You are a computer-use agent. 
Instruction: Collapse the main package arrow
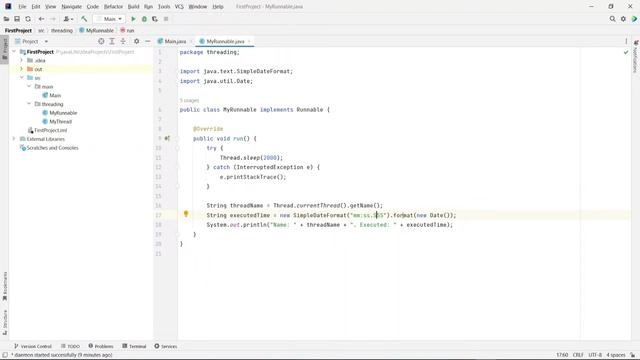coord(29,87)
